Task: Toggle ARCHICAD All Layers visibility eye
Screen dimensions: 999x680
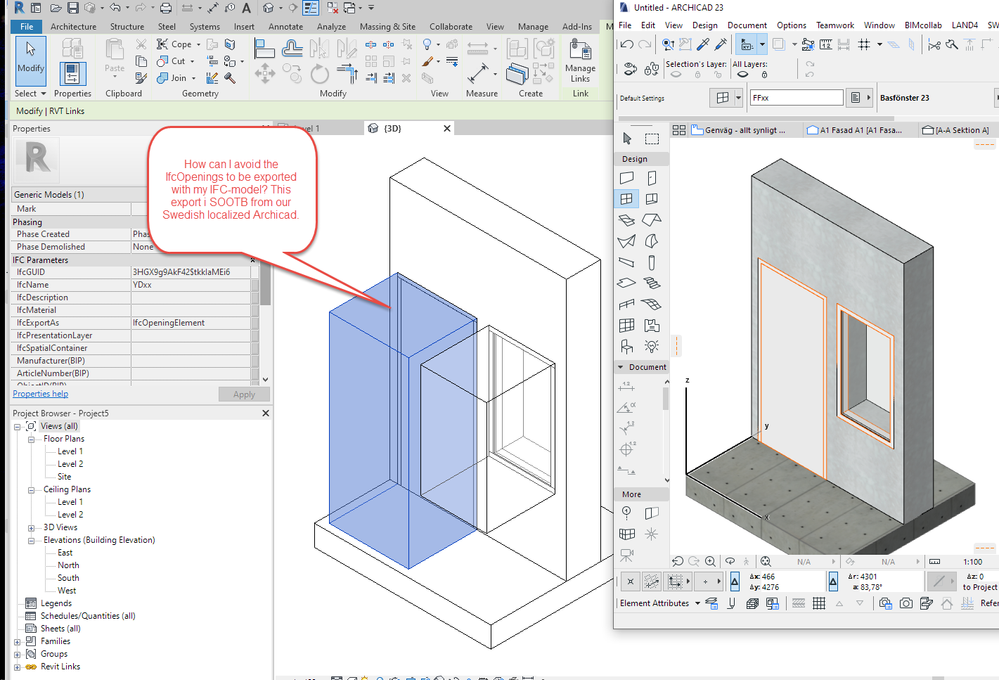Action: (x=742, y=75)
